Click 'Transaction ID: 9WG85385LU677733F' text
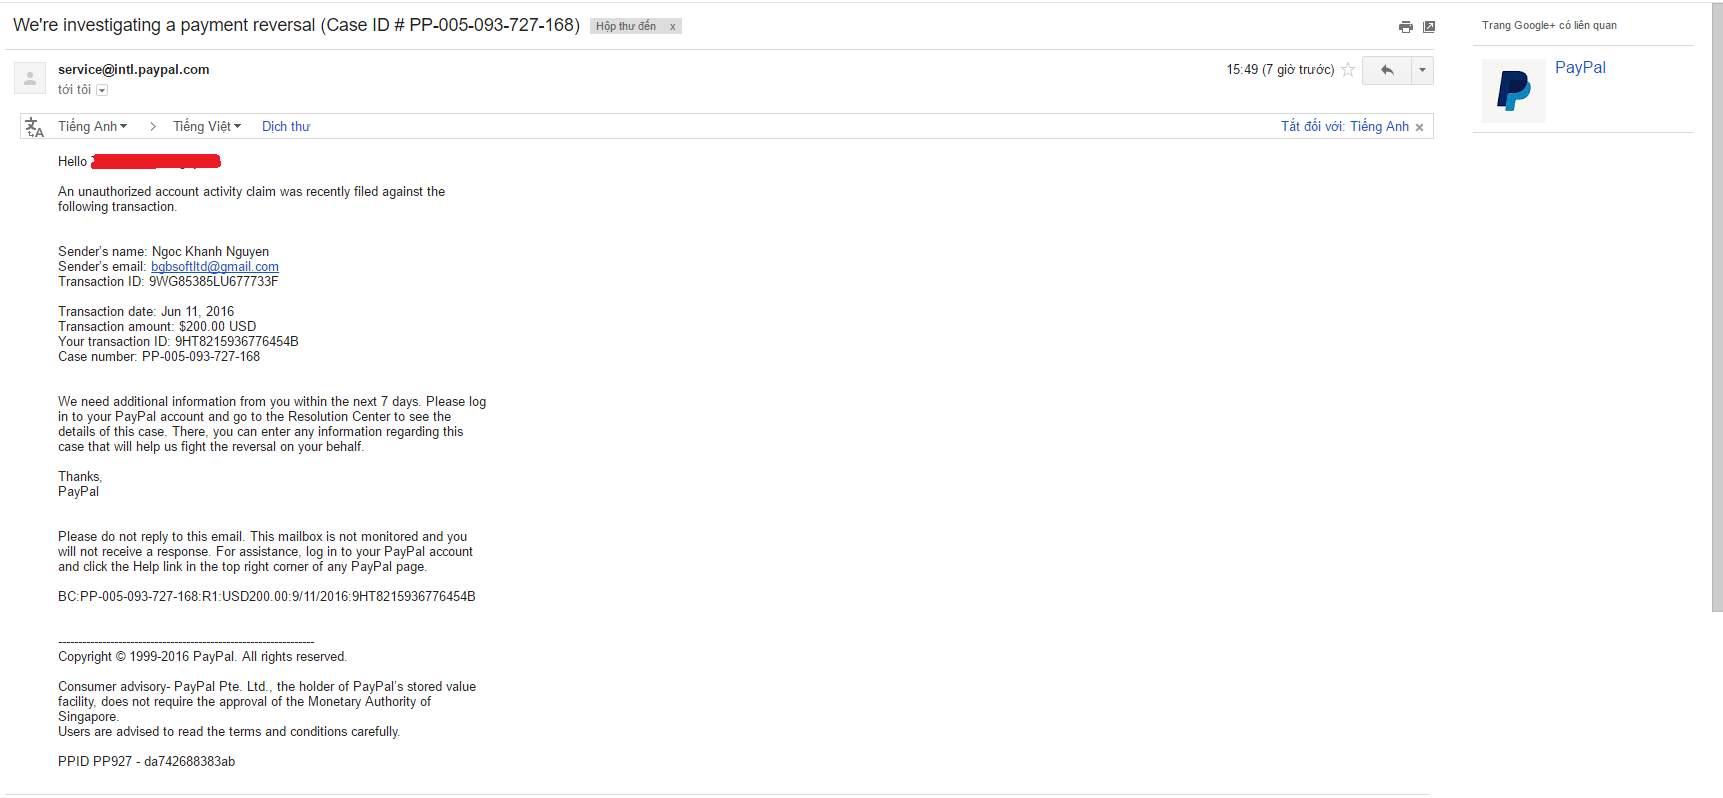The width and height of the screenshot is (1723, 798). click(168, 282)
